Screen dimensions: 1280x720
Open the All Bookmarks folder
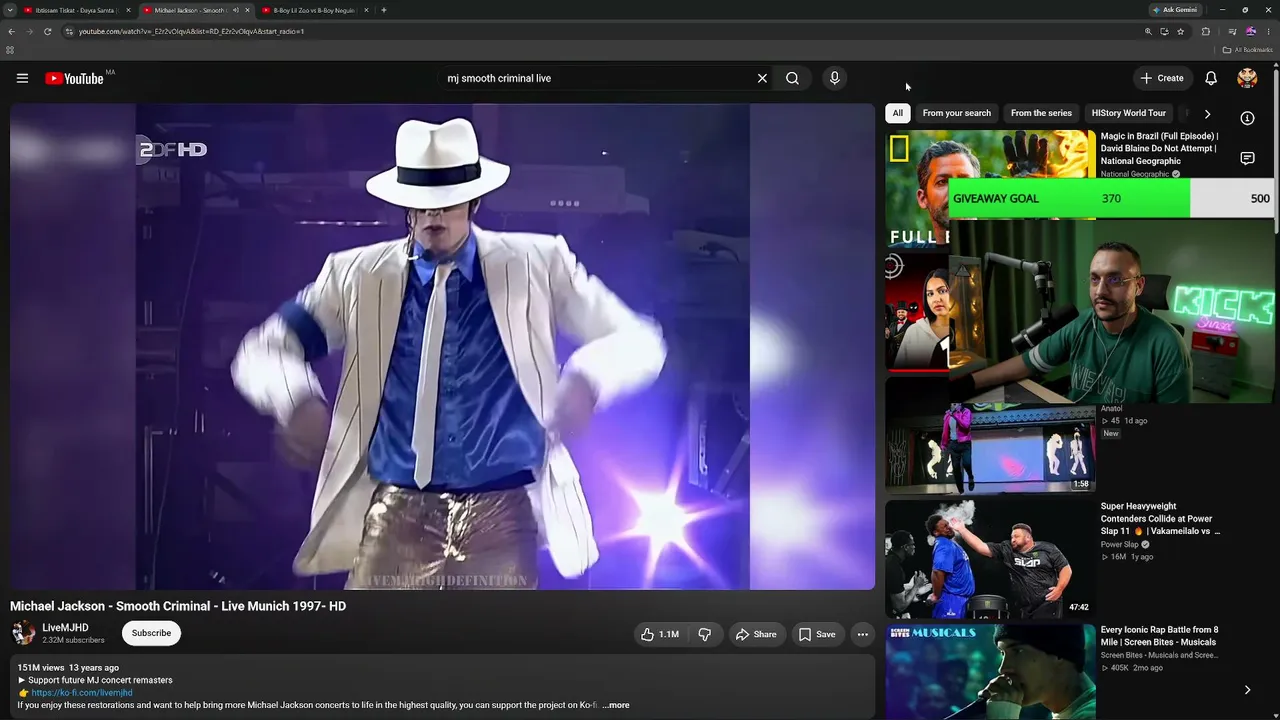click(x=1247, y=50)
